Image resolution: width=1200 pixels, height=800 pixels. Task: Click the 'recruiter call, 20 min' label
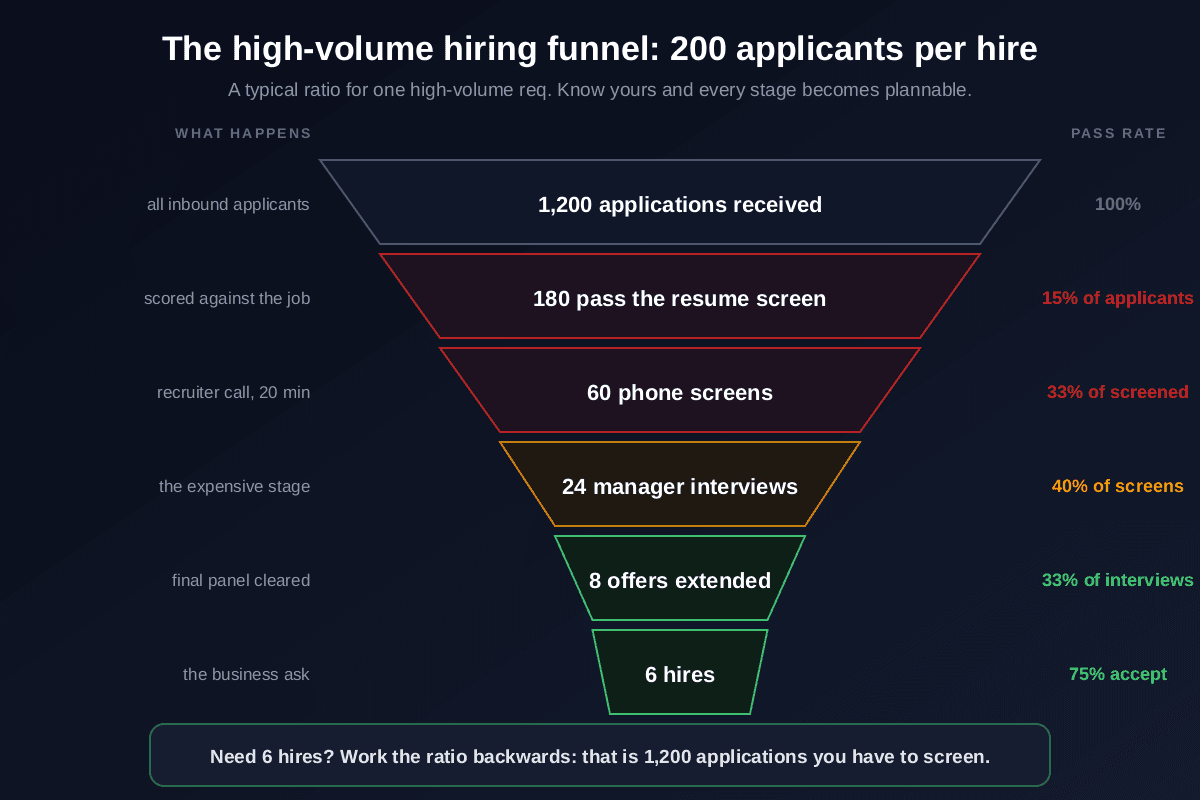point(233,392)
